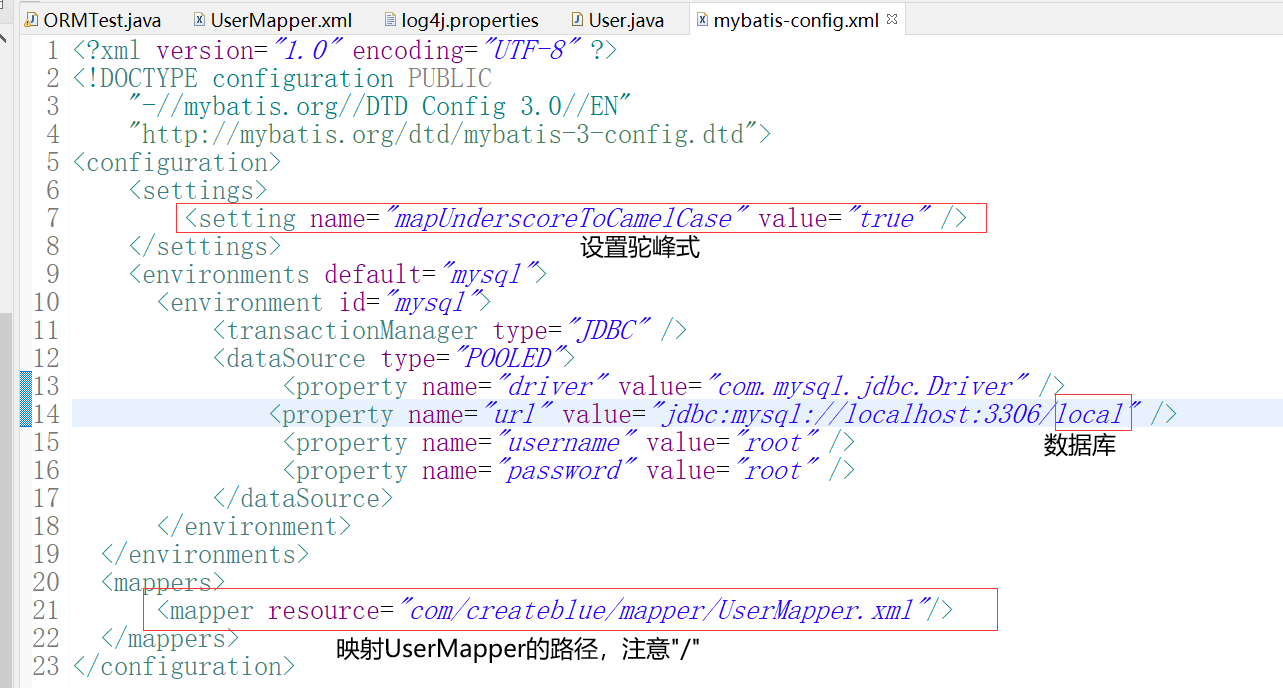Click the mapUnderscoreToCamelCase attribute value

[x=565, y=218]
